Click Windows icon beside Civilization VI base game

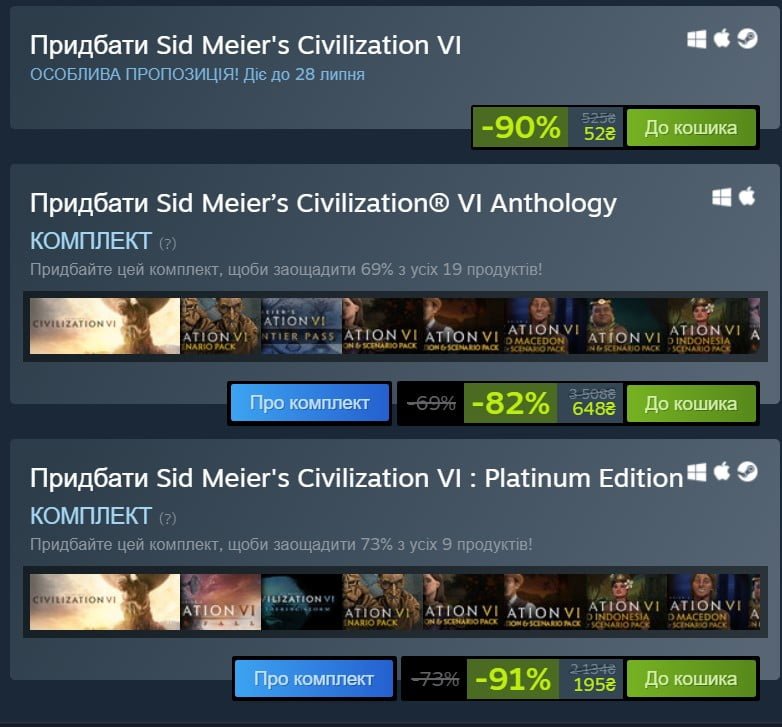(x=696, y=39)
